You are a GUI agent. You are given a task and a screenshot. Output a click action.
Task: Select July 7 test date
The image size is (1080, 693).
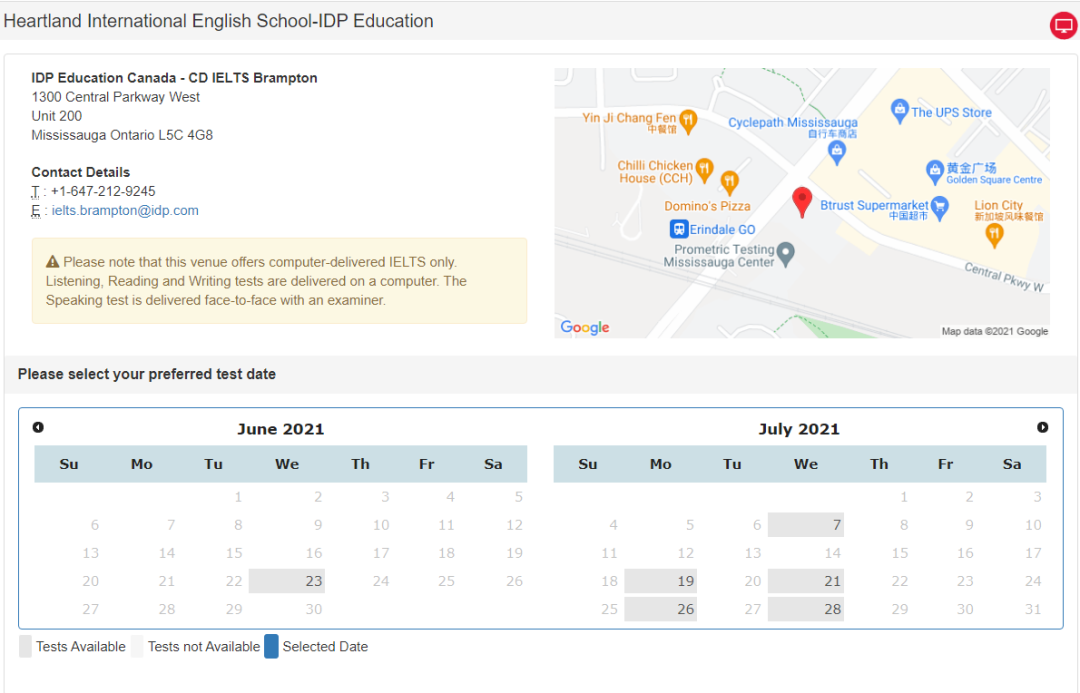(x=806, y=525)
